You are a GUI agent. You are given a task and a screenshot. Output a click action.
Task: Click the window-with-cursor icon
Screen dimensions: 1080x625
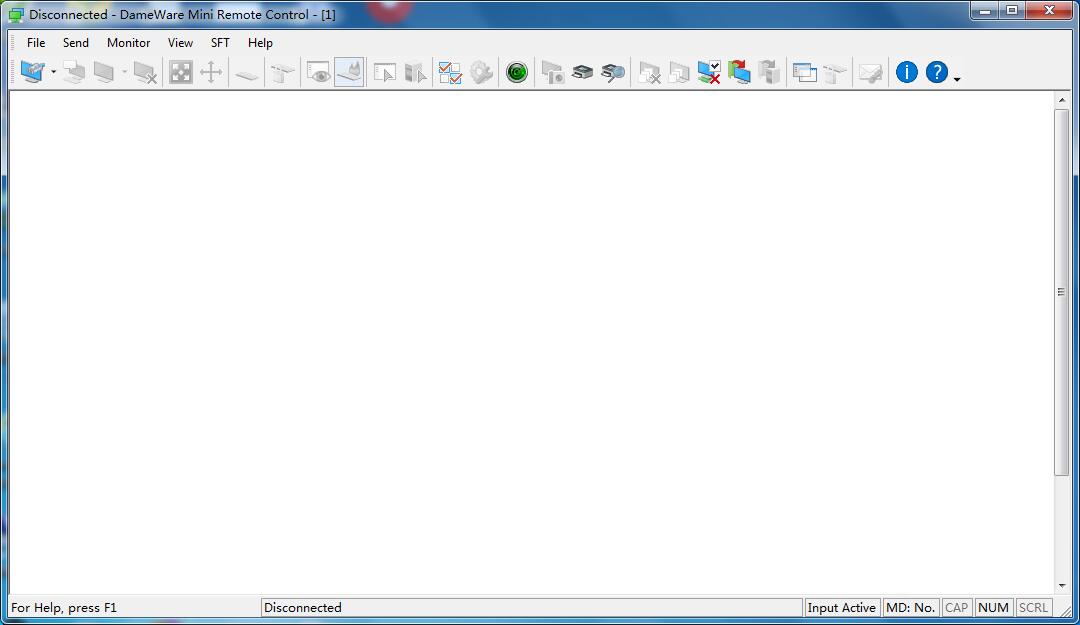click(x=384, y=72)
